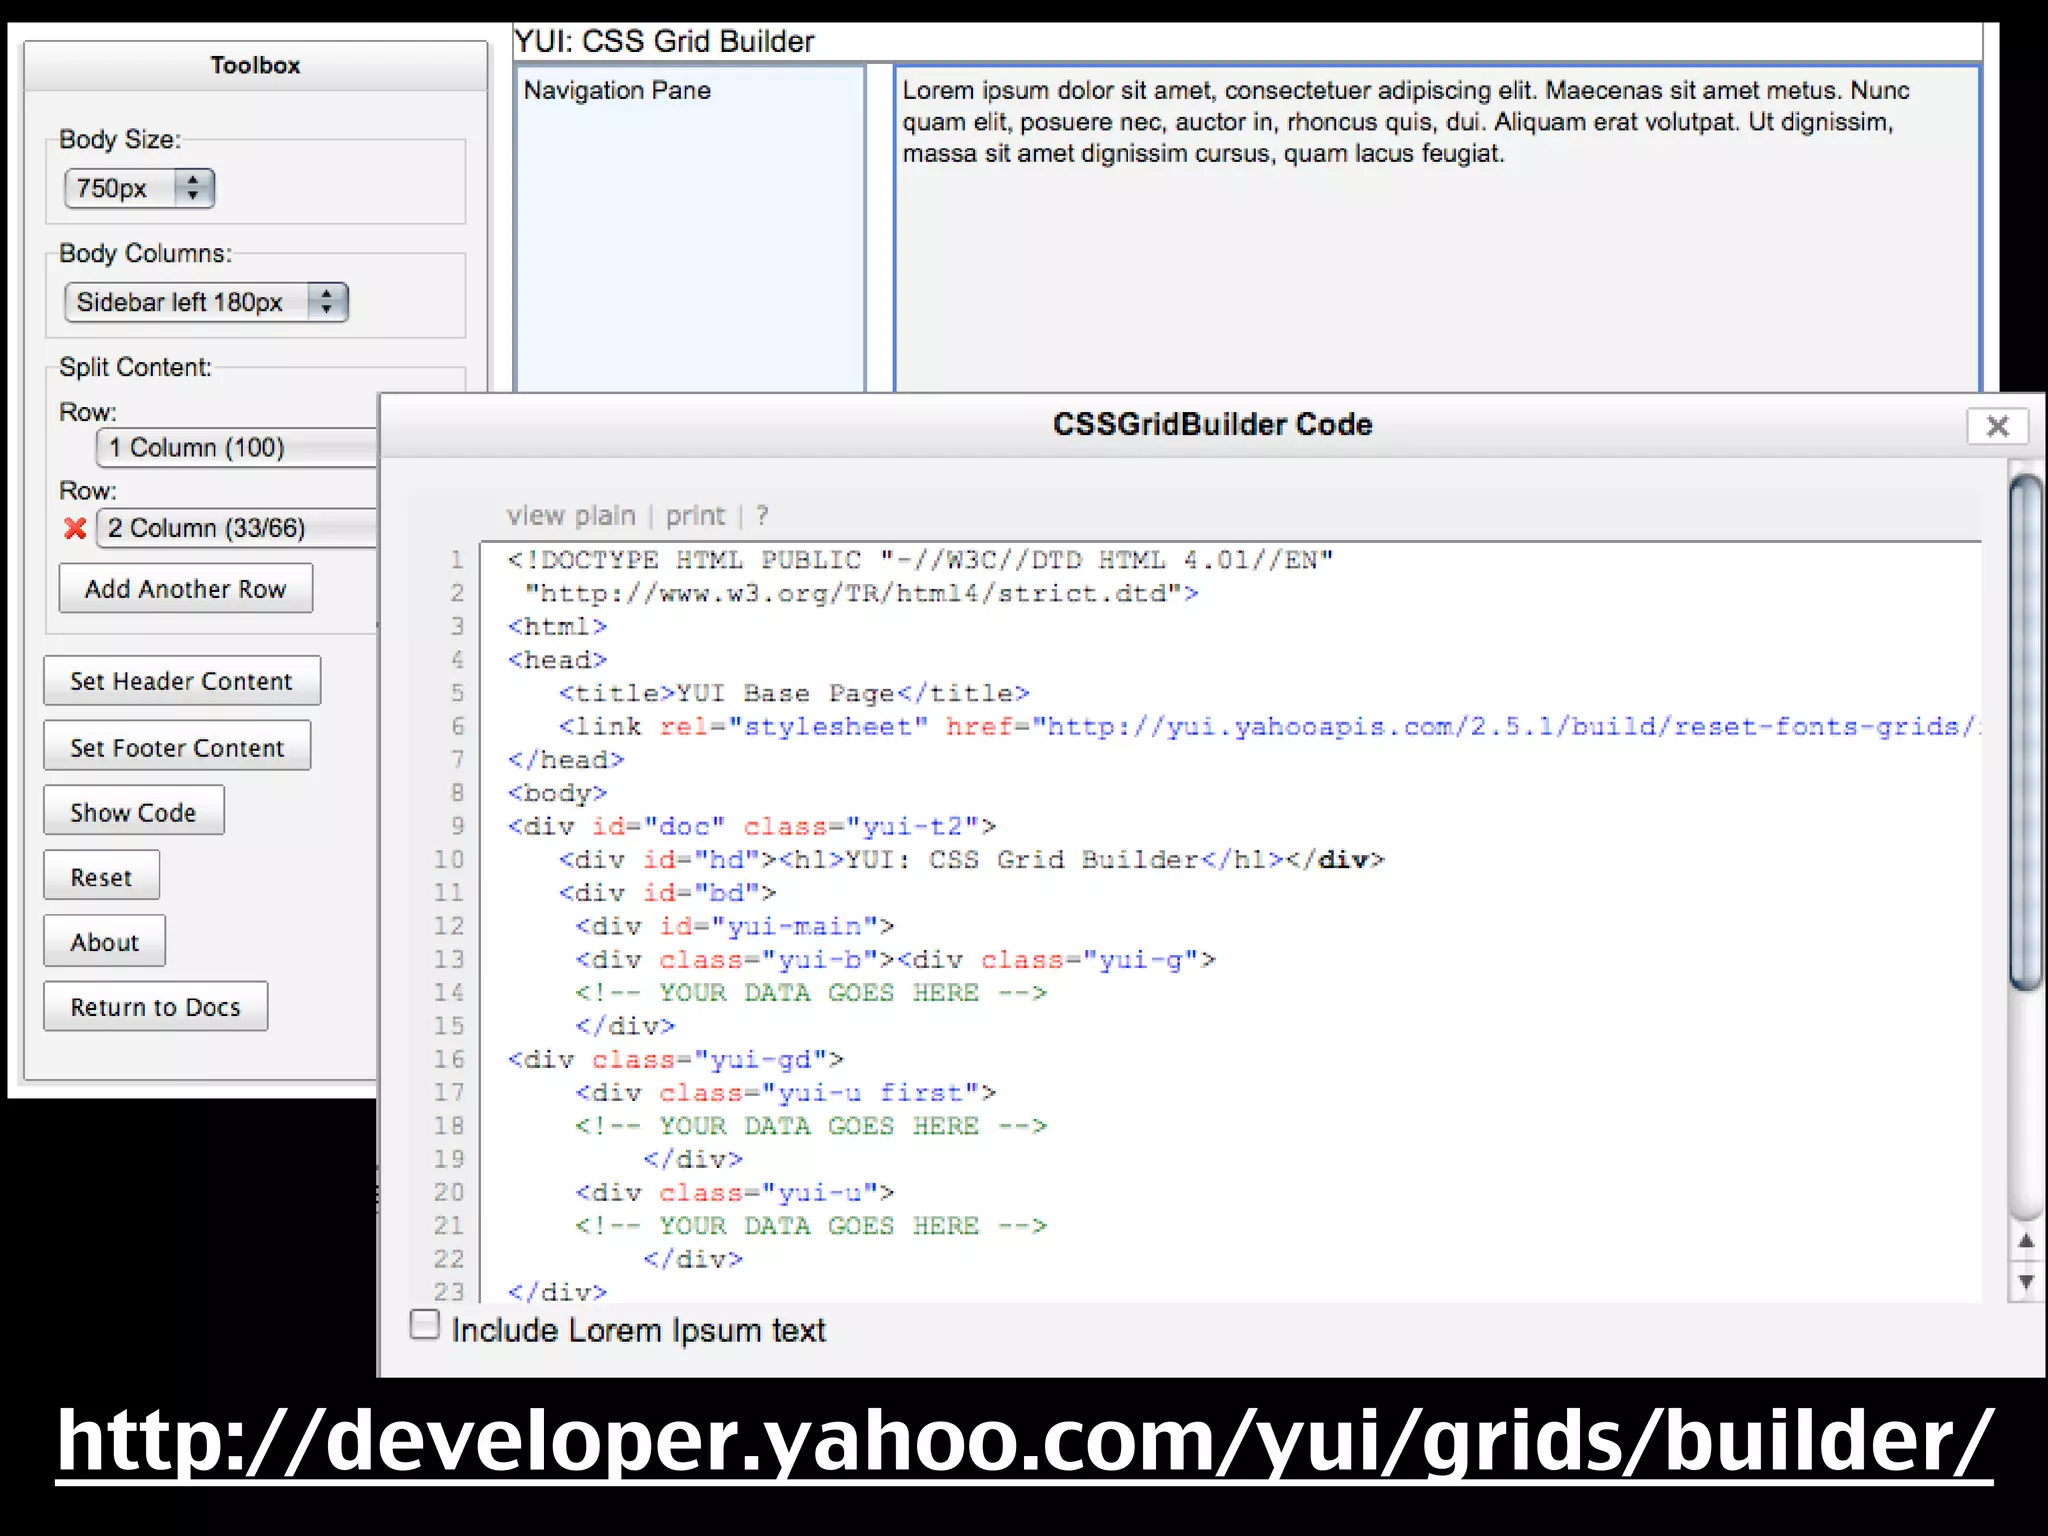Enable Include Lorem Ipsum text checkbox
This screenshot has height=1536, width=2048.
click(425, 1326)
